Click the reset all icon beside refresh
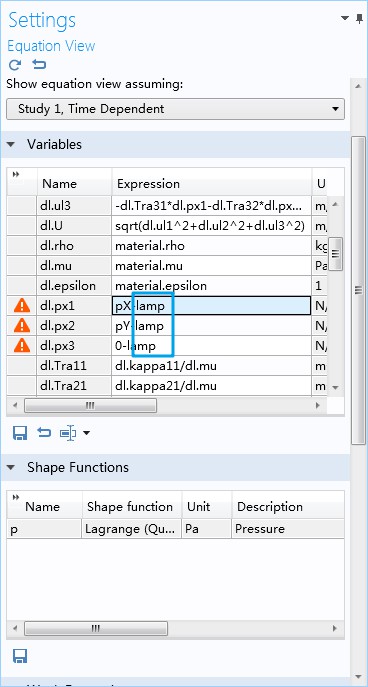The width and height of the screenshot is (368, 687). pos(39,65)
